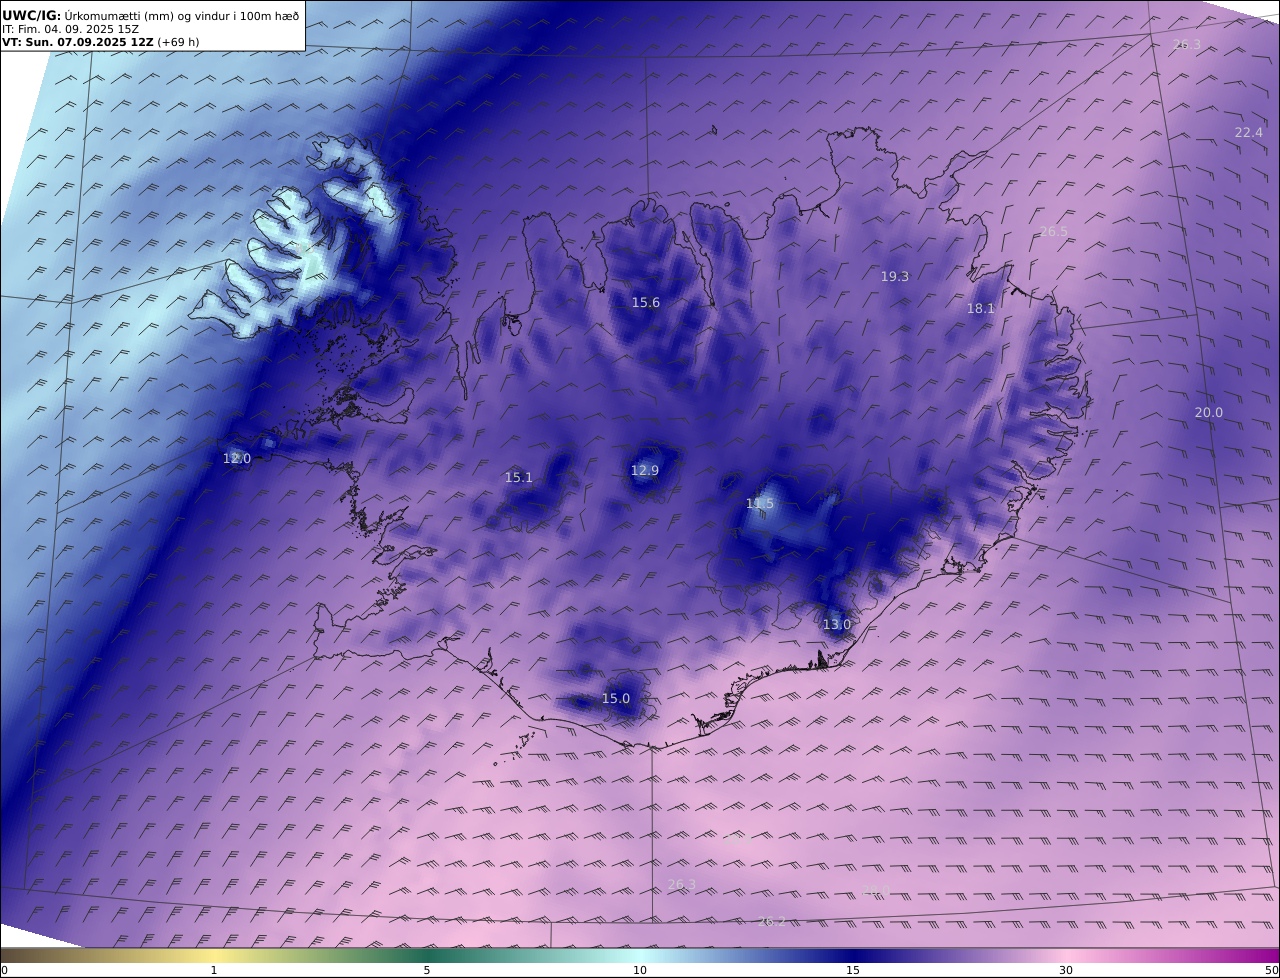Click the colorbar tick label 1

click(x=213, y=970)
